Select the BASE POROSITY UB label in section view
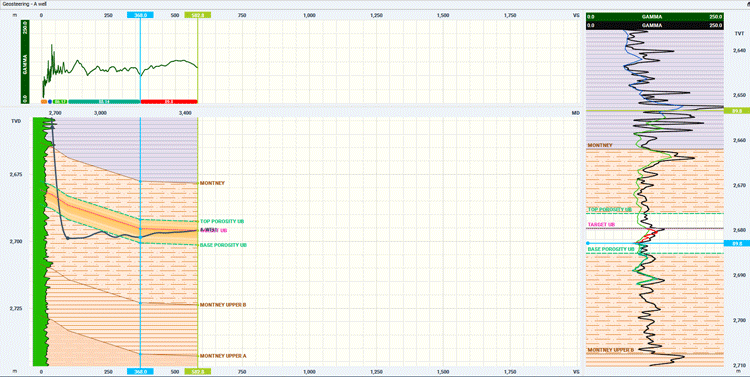 (x=223, y=245)
